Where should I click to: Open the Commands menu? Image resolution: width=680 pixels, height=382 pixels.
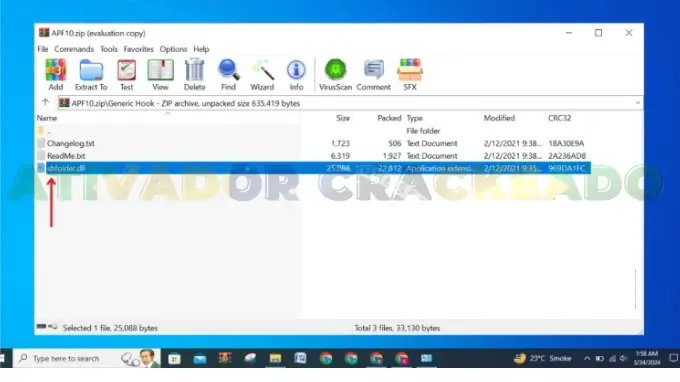[x=74, y=49]
